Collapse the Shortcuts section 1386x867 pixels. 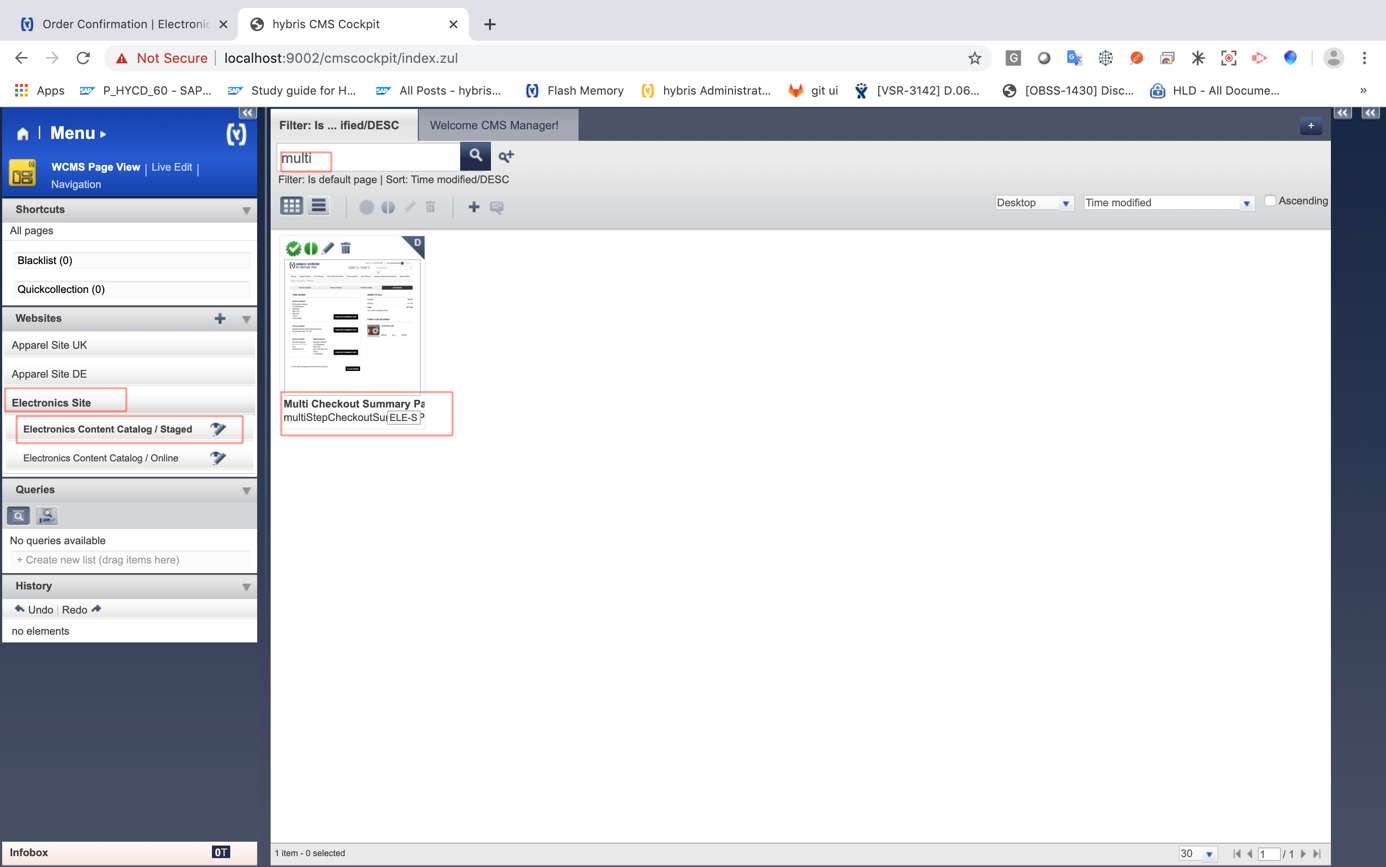[x=246, y=211]
